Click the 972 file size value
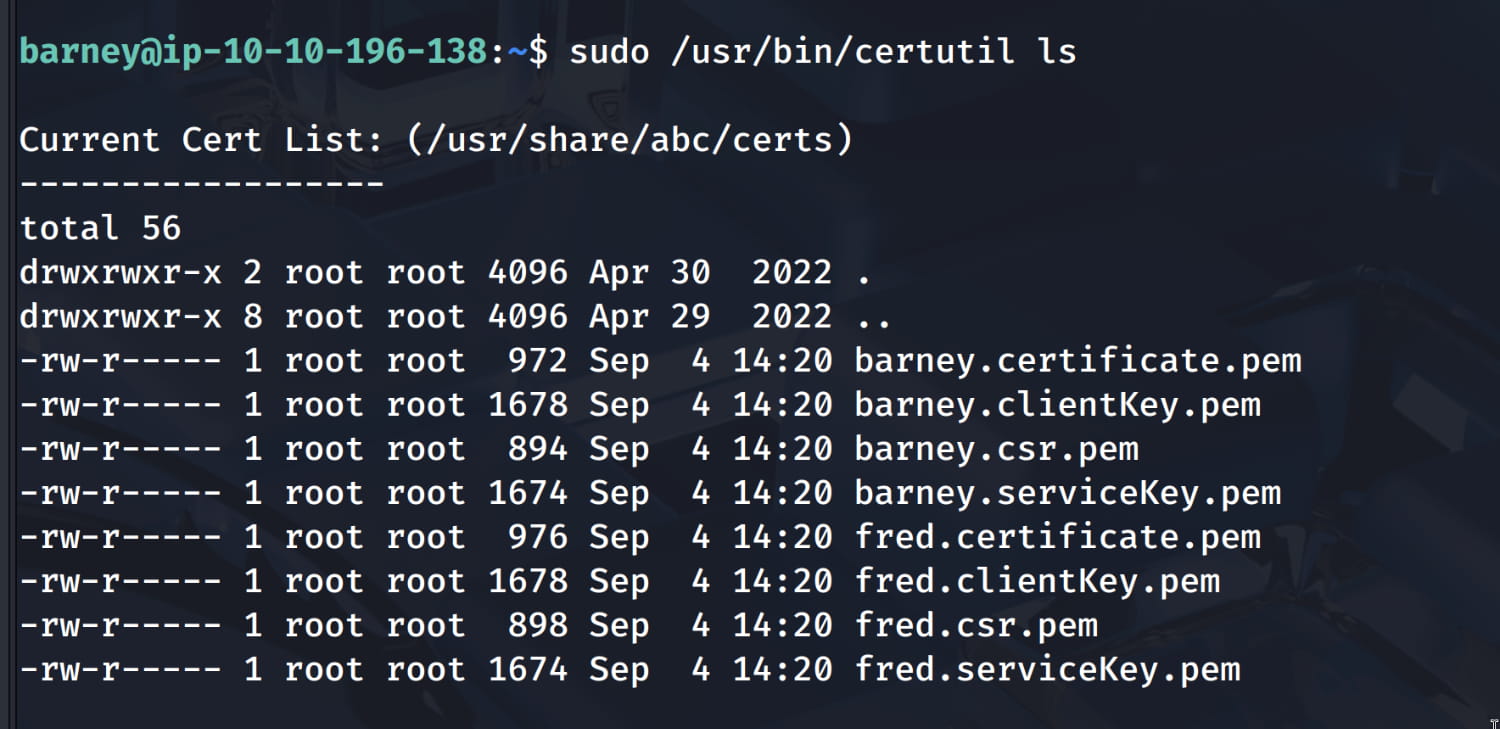This screenshot has width=1500, height=729. click(x=537, y=361)
